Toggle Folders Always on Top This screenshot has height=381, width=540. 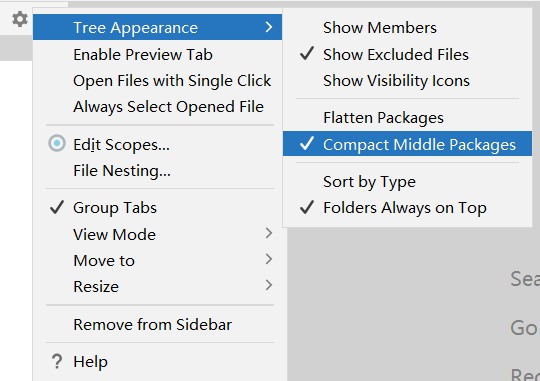point(407,208)
